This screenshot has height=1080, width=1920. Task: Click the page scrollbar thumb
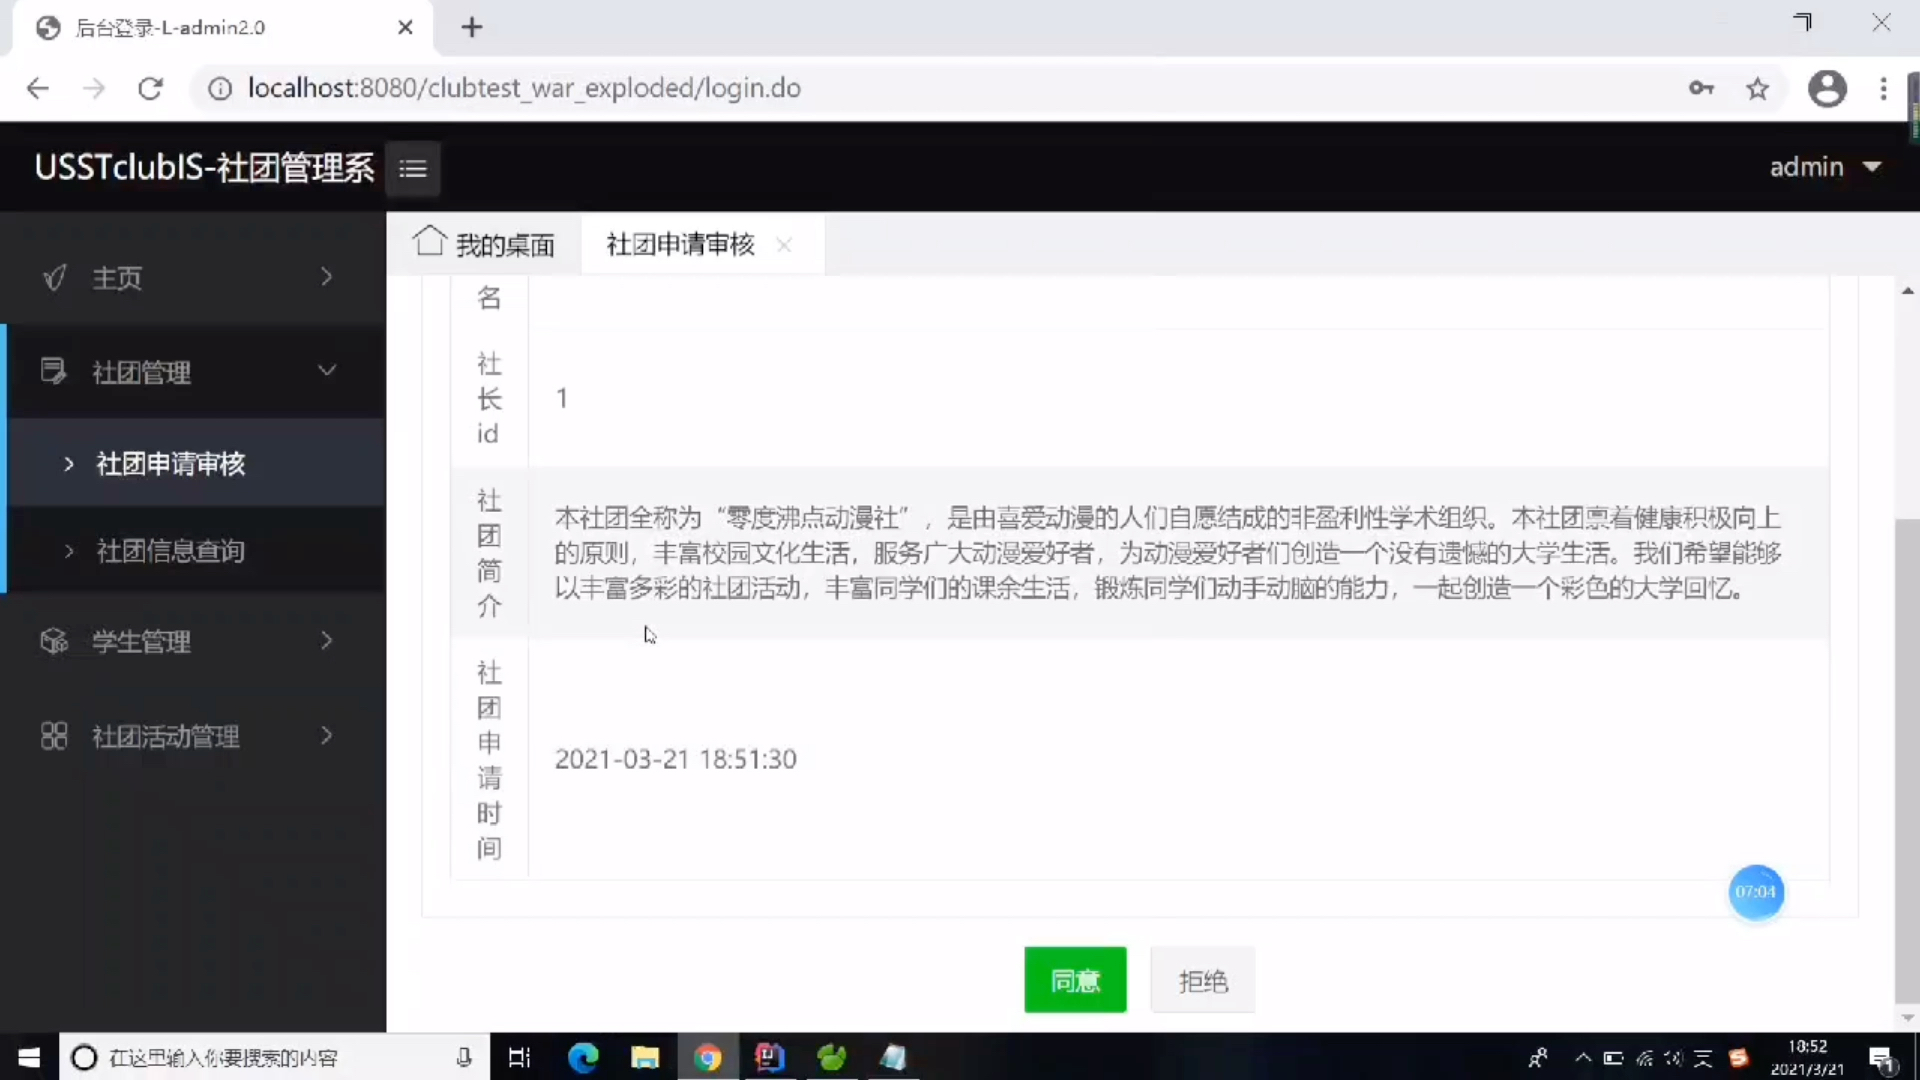(x=1907, y=760)
